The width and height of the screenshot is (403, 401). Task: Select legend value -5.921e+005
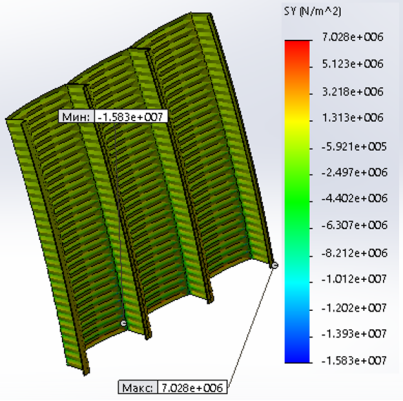354,146
